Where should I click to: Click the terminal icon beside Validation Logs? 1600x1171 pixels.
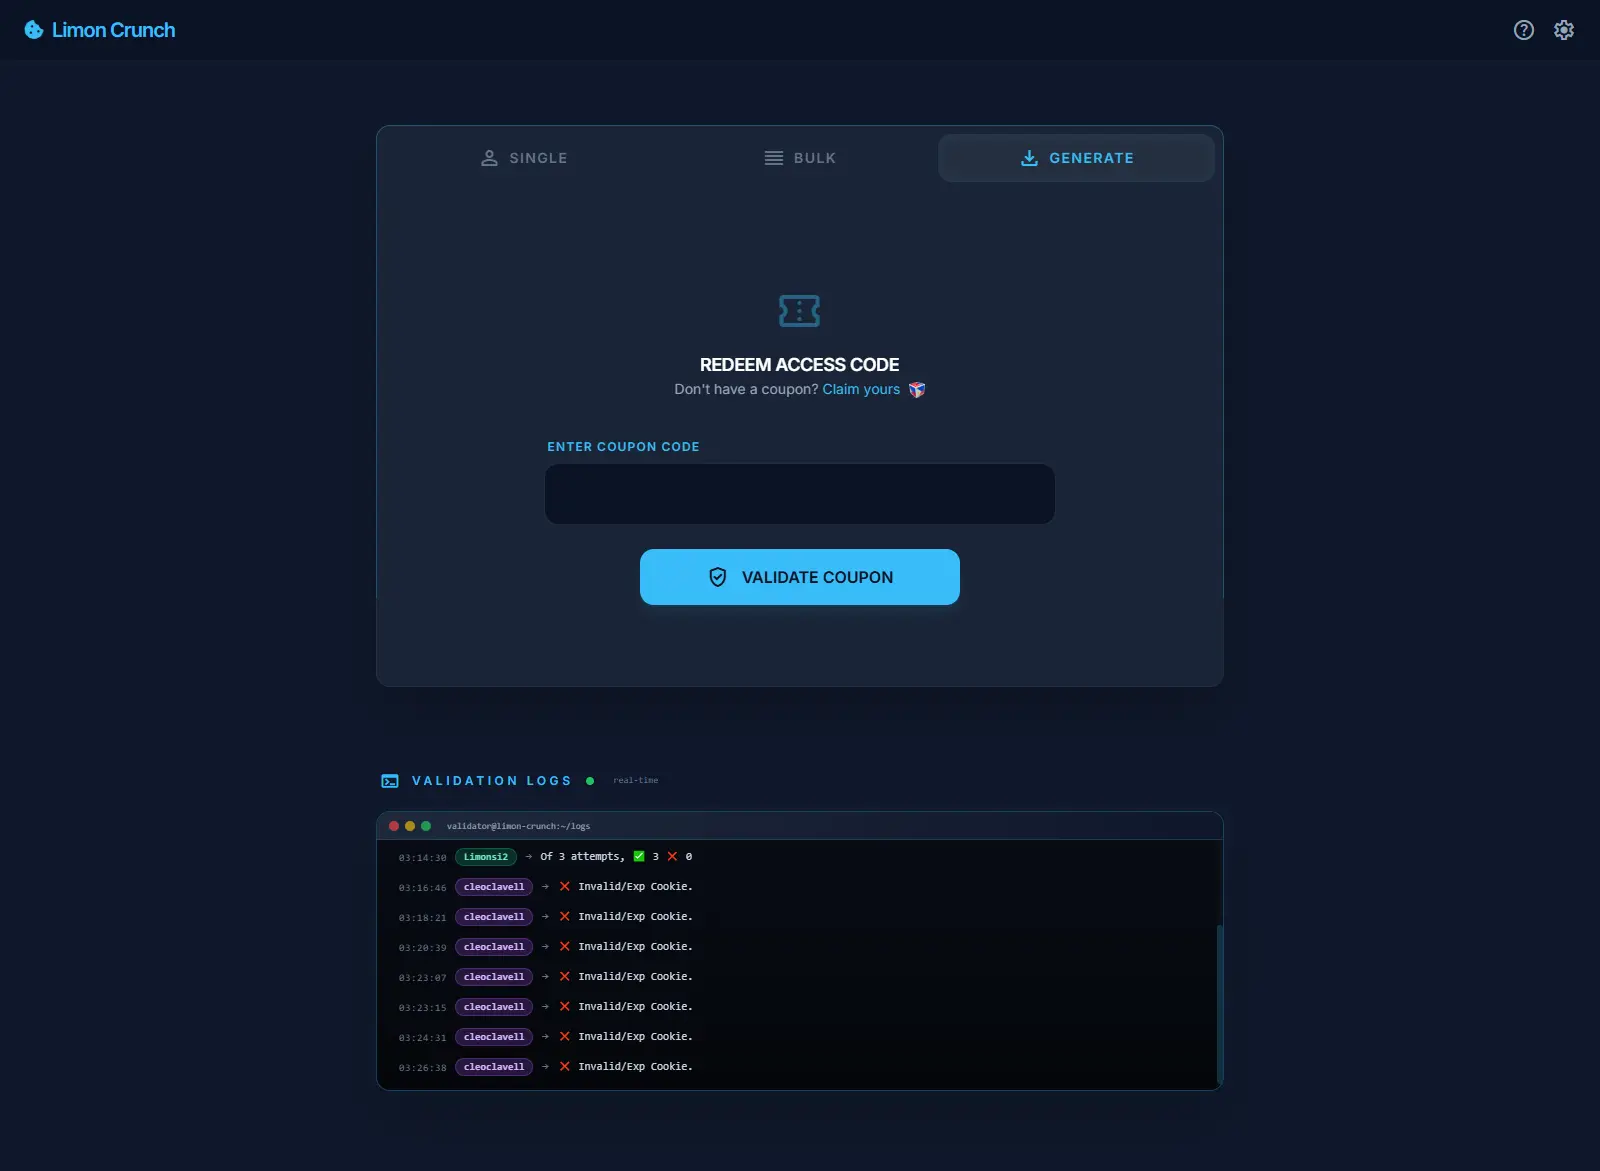pyautogui.click(x=390, y=781)
